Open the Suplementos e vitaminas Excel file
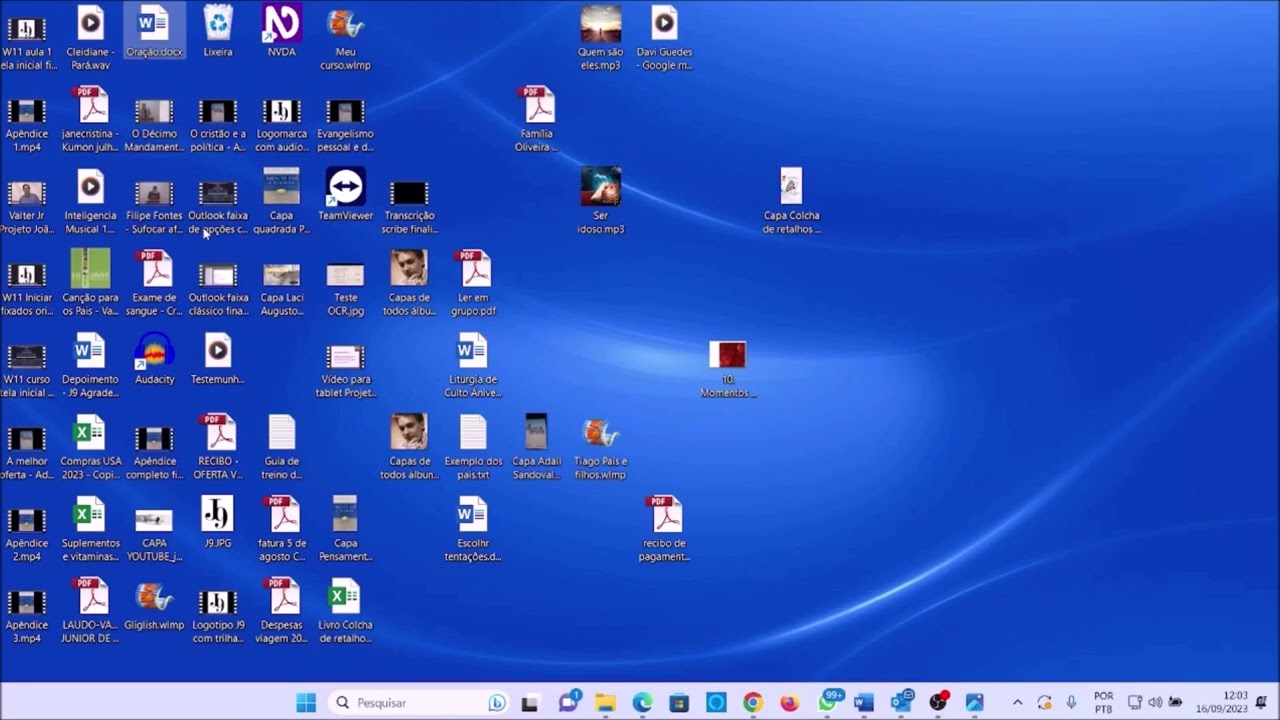Screen dimensions: 1280x720 coord(90,530)
